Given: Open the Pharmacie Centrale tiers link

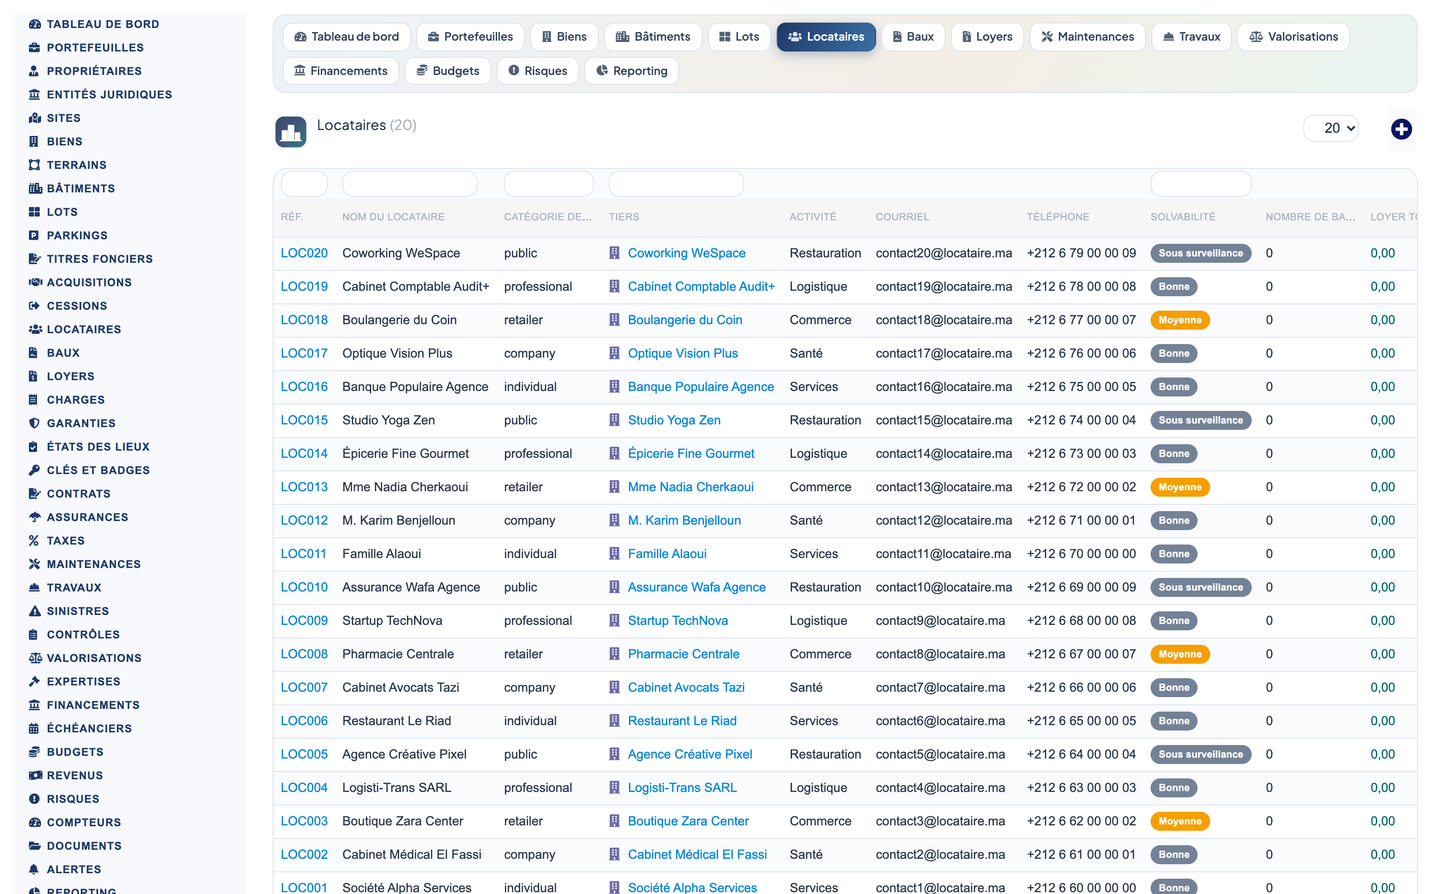Looking at the screenshot, I should coord(683,655).
